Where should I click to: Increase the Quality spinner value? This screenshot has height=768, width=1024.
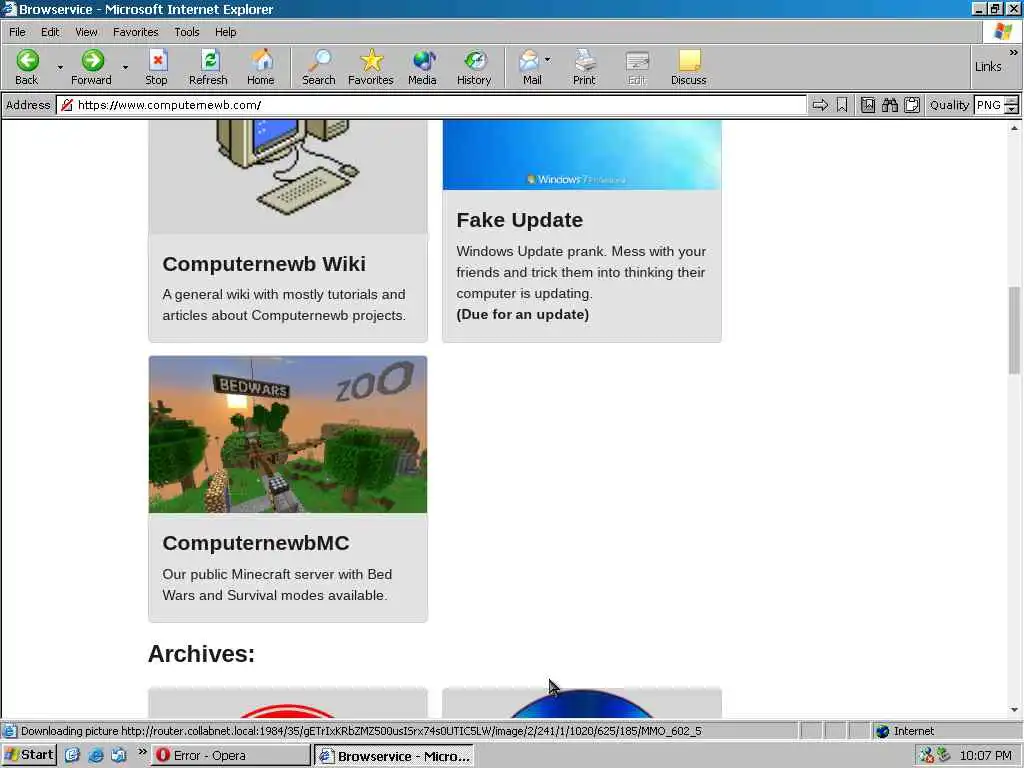click(x=1012, y=101)
